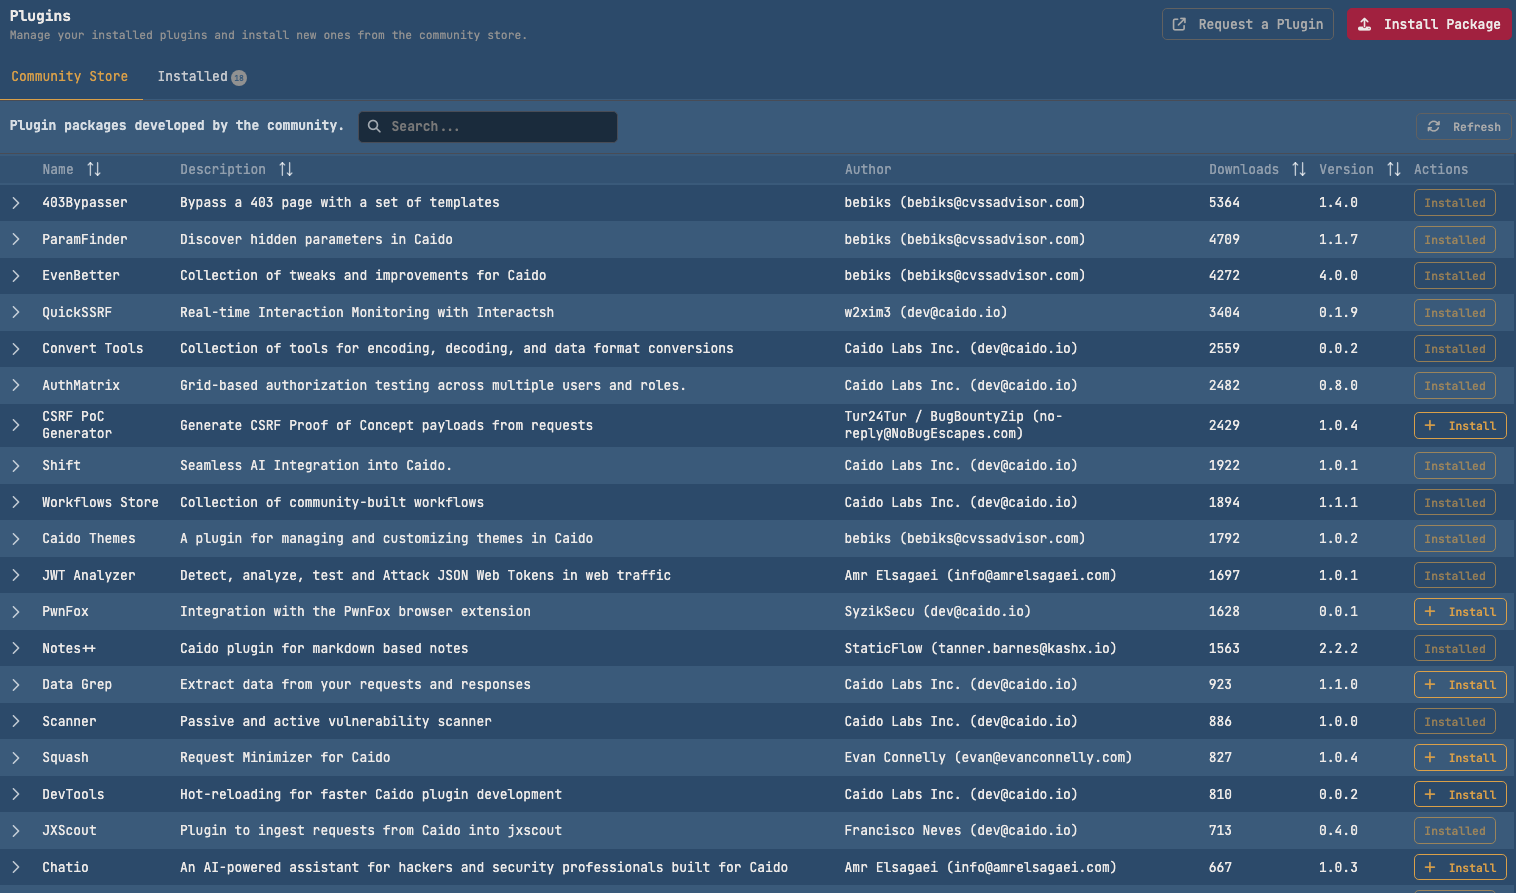Expand the 403Bypasser row
The width and height of the screenshot is (1516, 893).
(16, 203)
